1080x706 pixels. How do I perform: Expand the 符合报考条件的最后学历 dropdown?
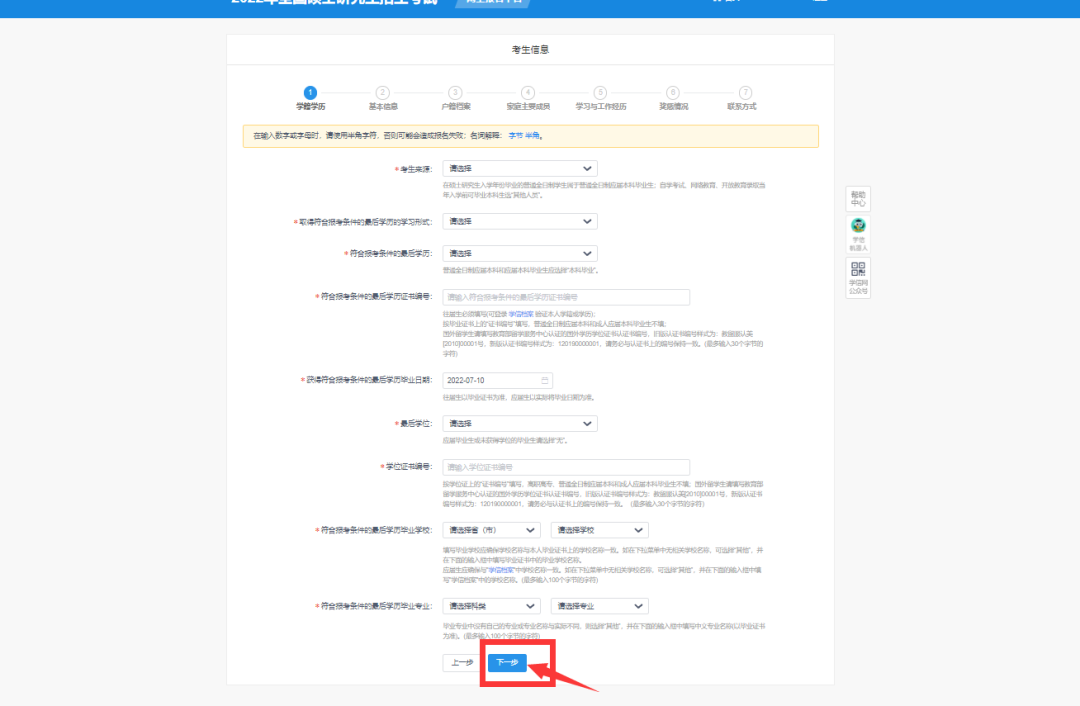coord(519,253)
